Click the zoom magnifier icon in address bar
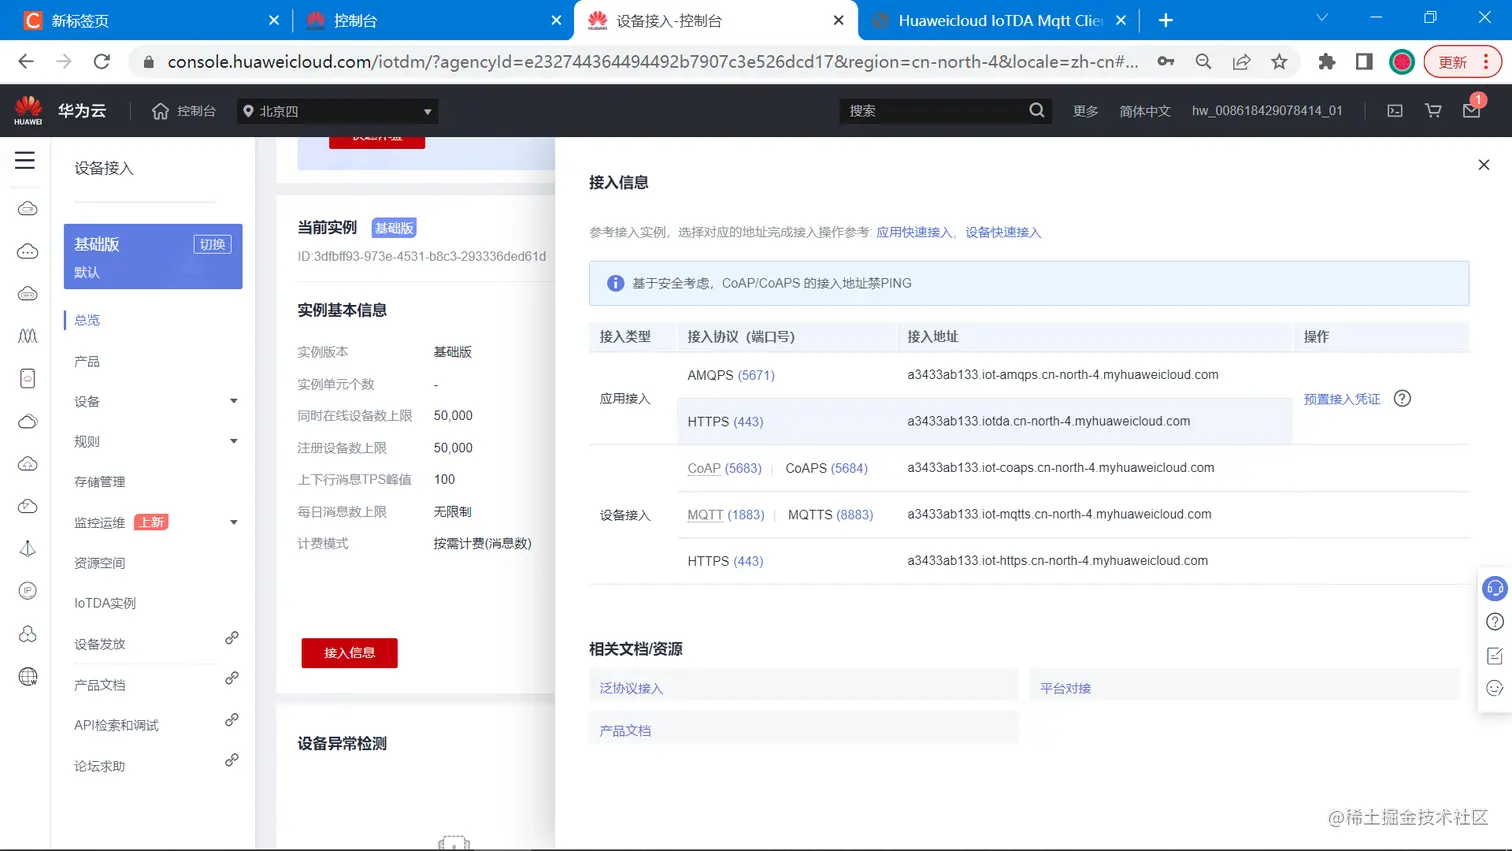This screenshot has width=1512, height=851. 1203,62
